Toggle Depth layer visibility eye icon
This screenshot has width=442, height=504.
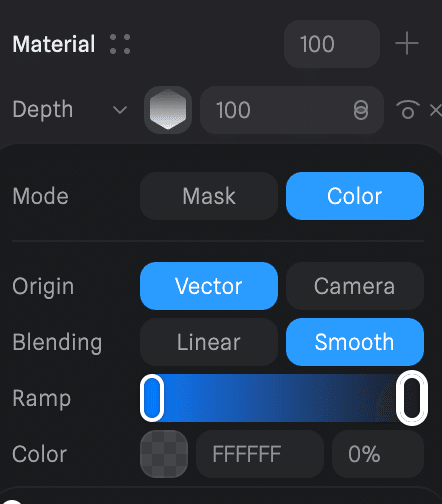tap(408, 110)
